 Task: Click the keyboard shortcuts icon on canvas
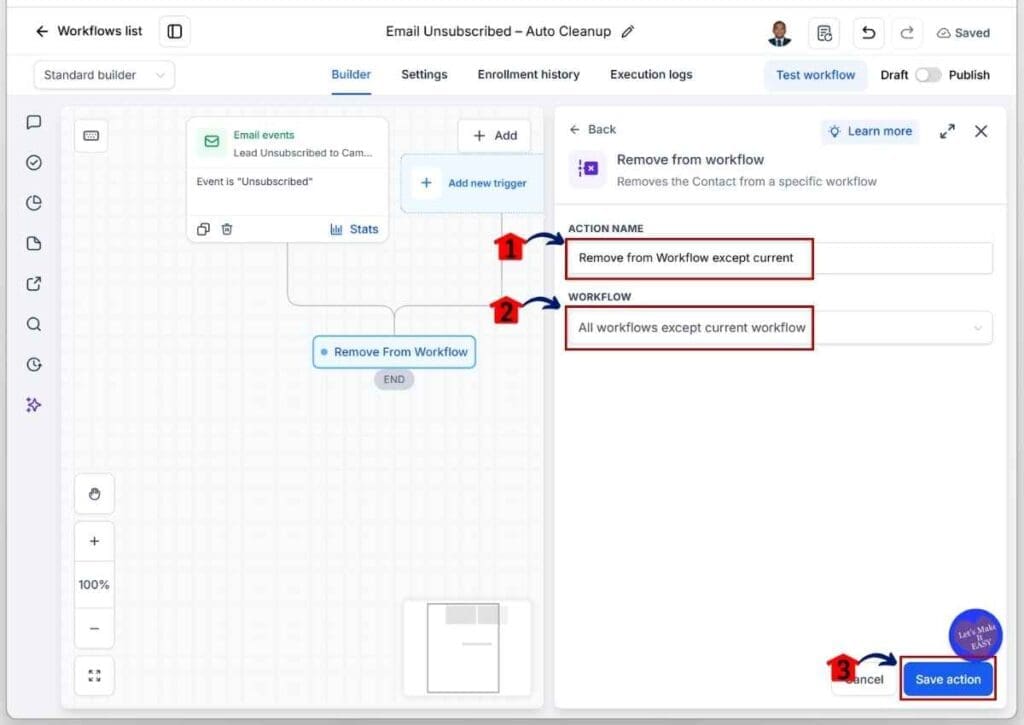[x=91, y=136]
